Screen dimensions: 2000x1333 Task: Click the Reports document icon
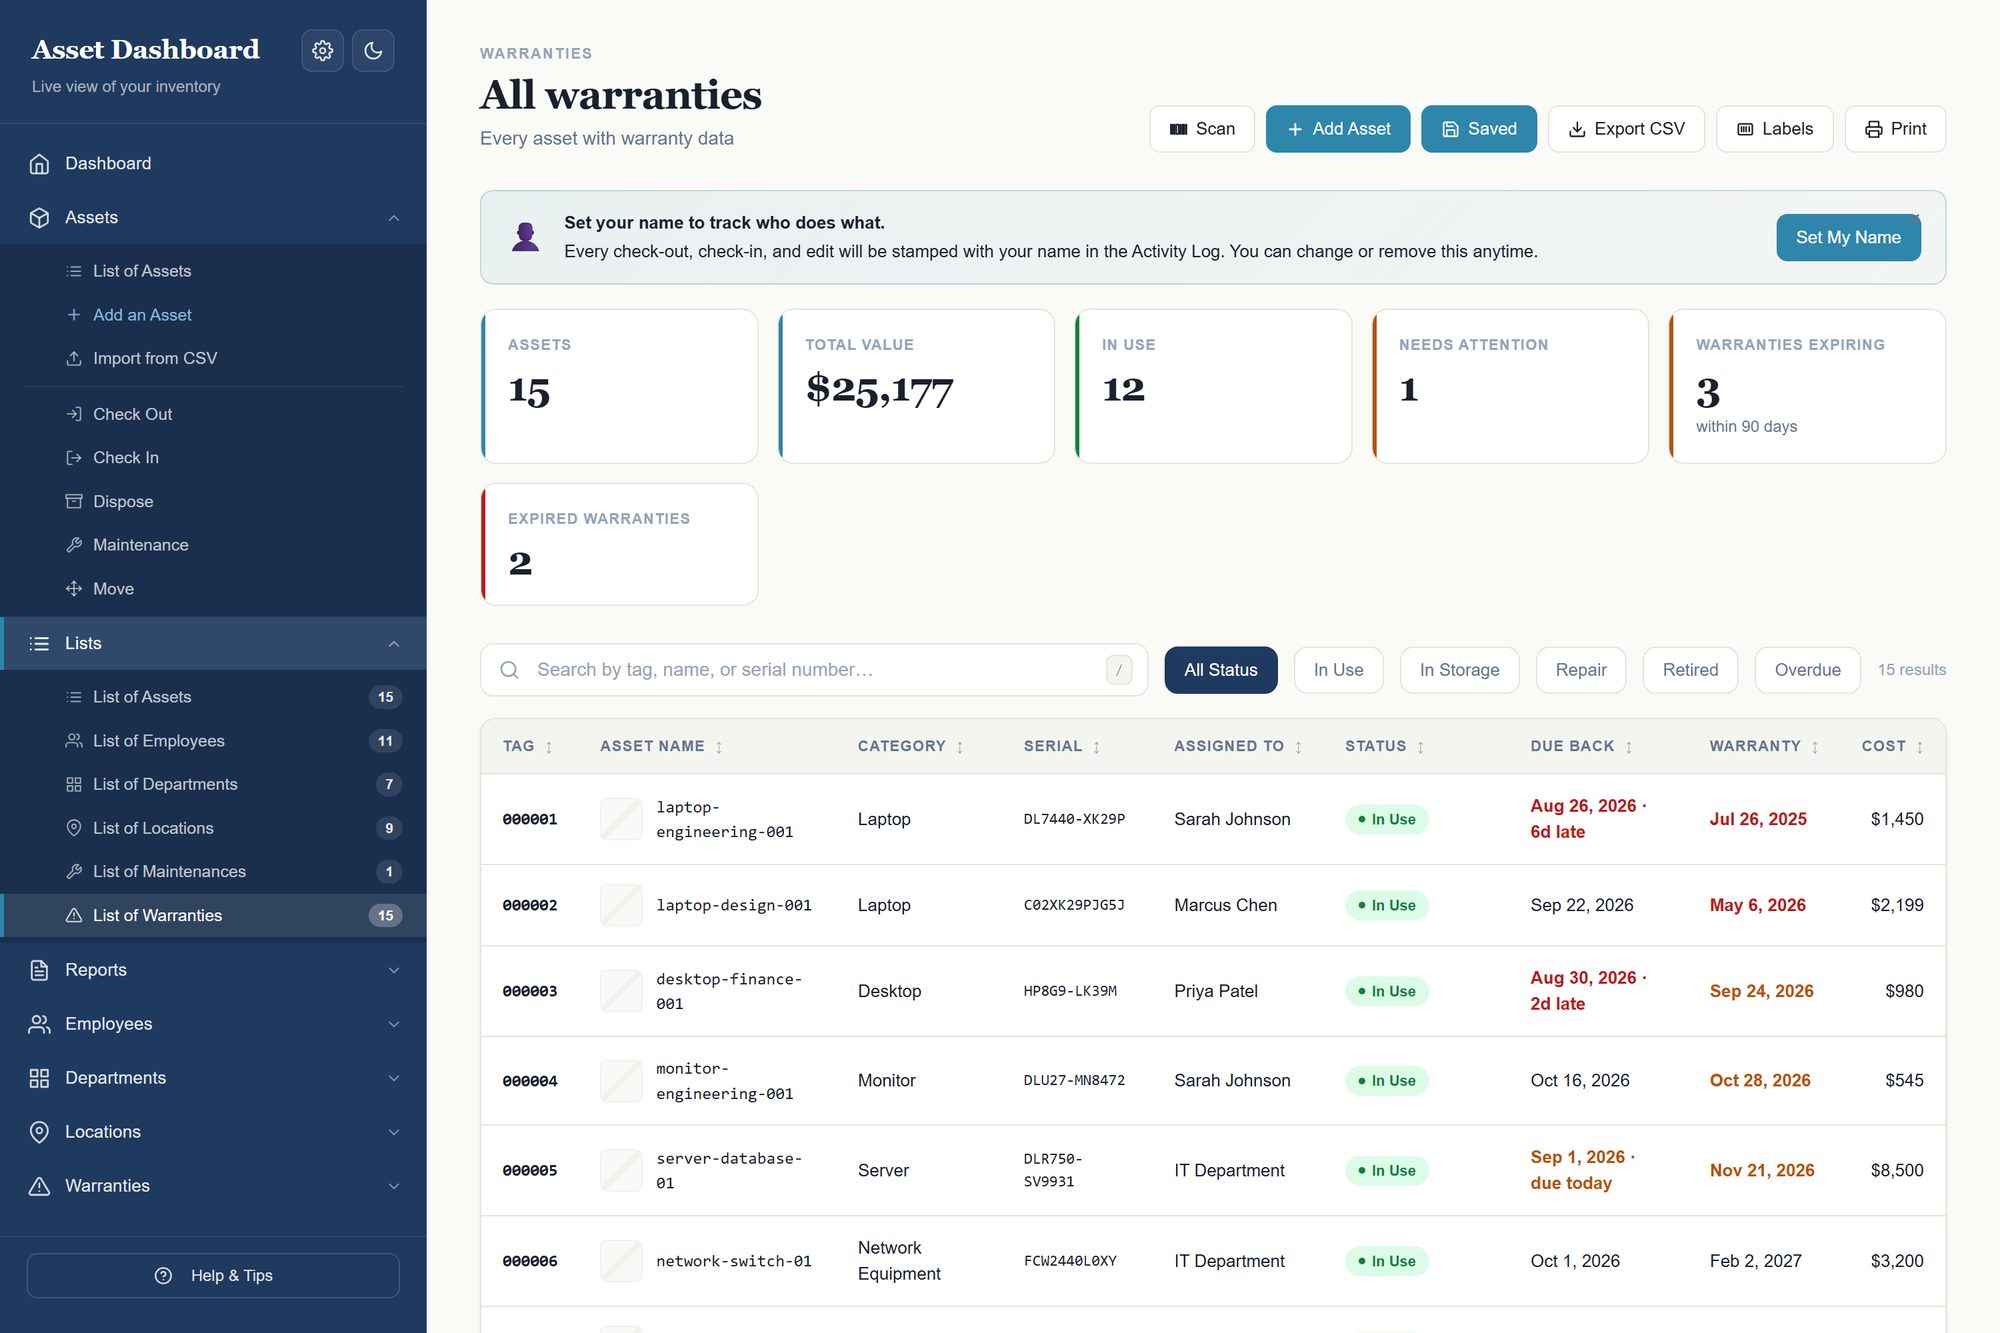(39, 970)
